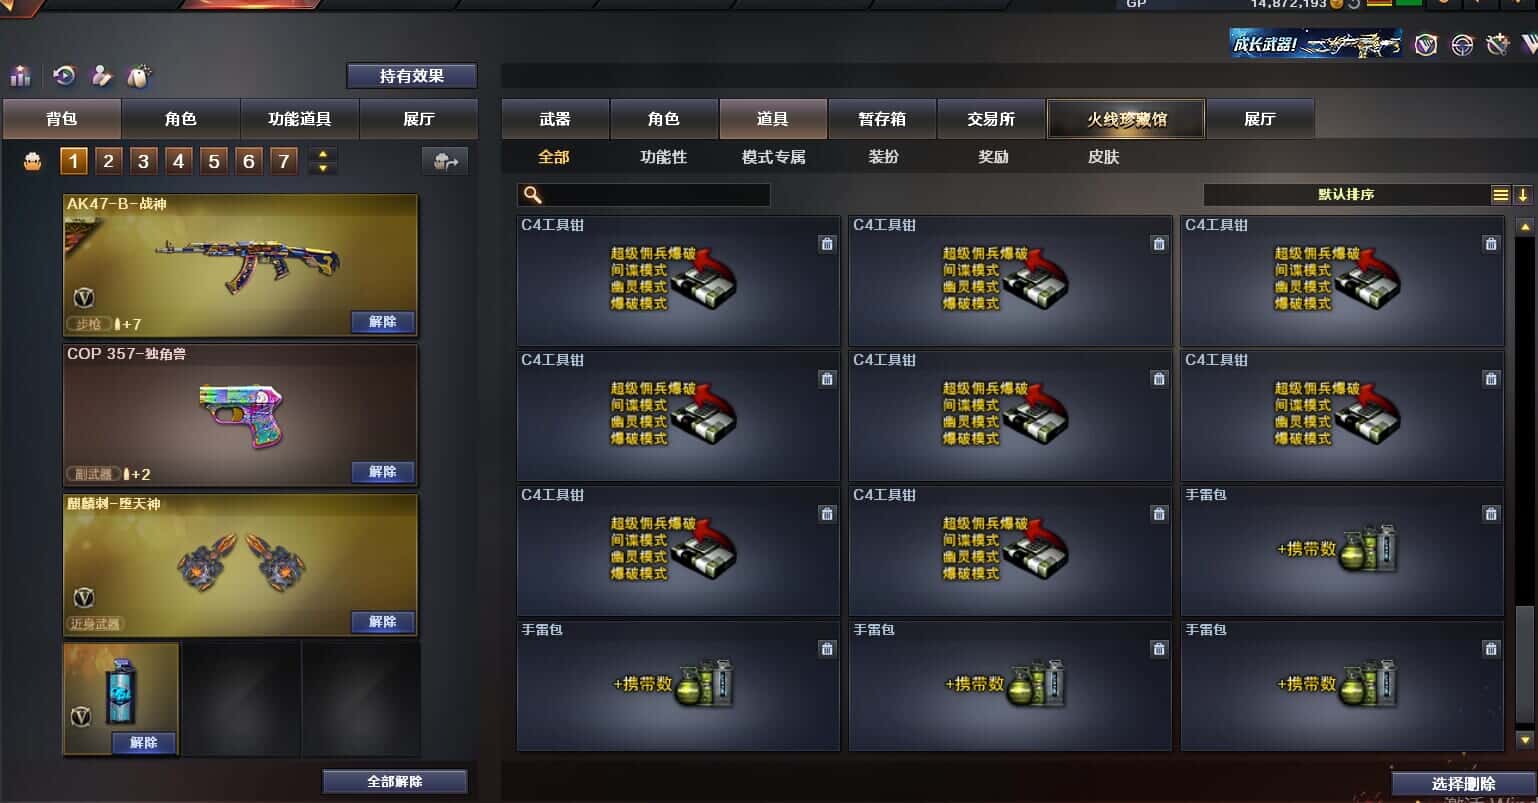Viewport: 1538px width, 803px height.
Task: Open the replay circular-arrow icon
Action: click(x=65, y=76)
